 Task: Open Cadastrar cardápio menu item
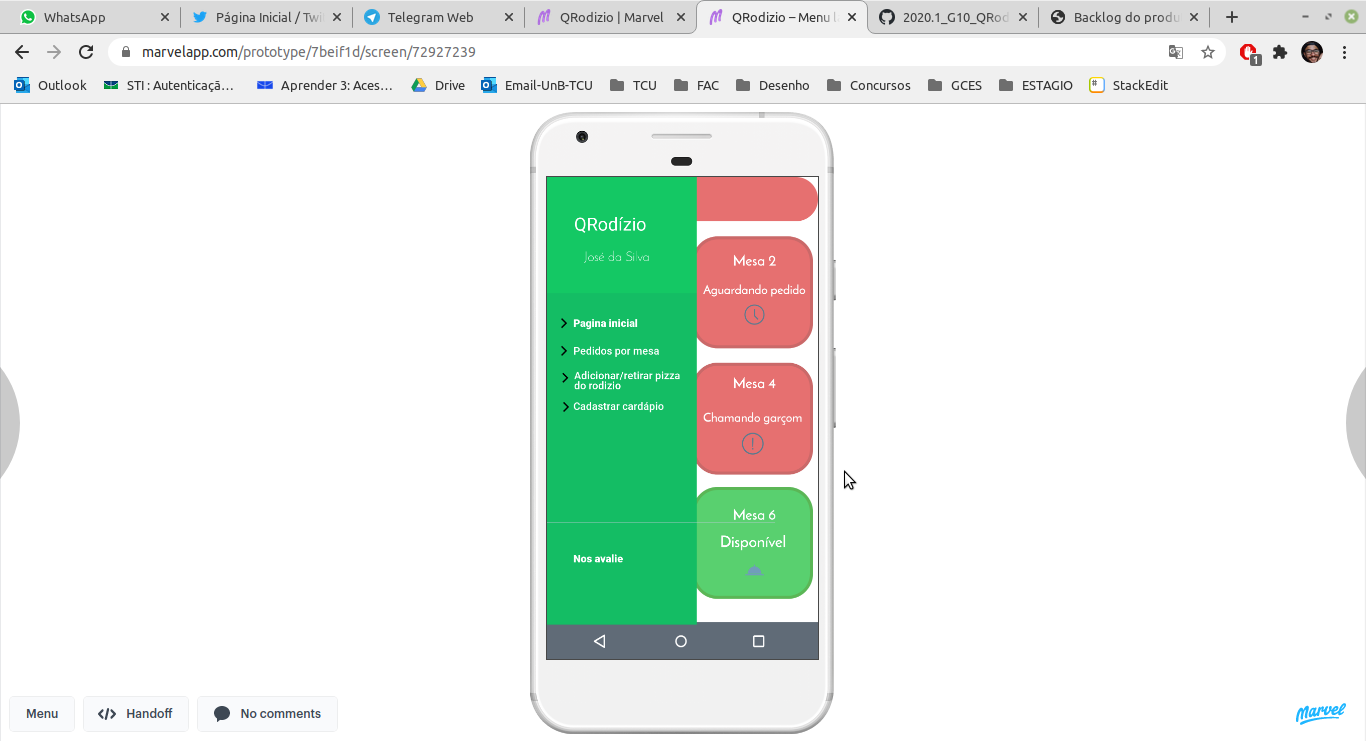pos(618,406)
